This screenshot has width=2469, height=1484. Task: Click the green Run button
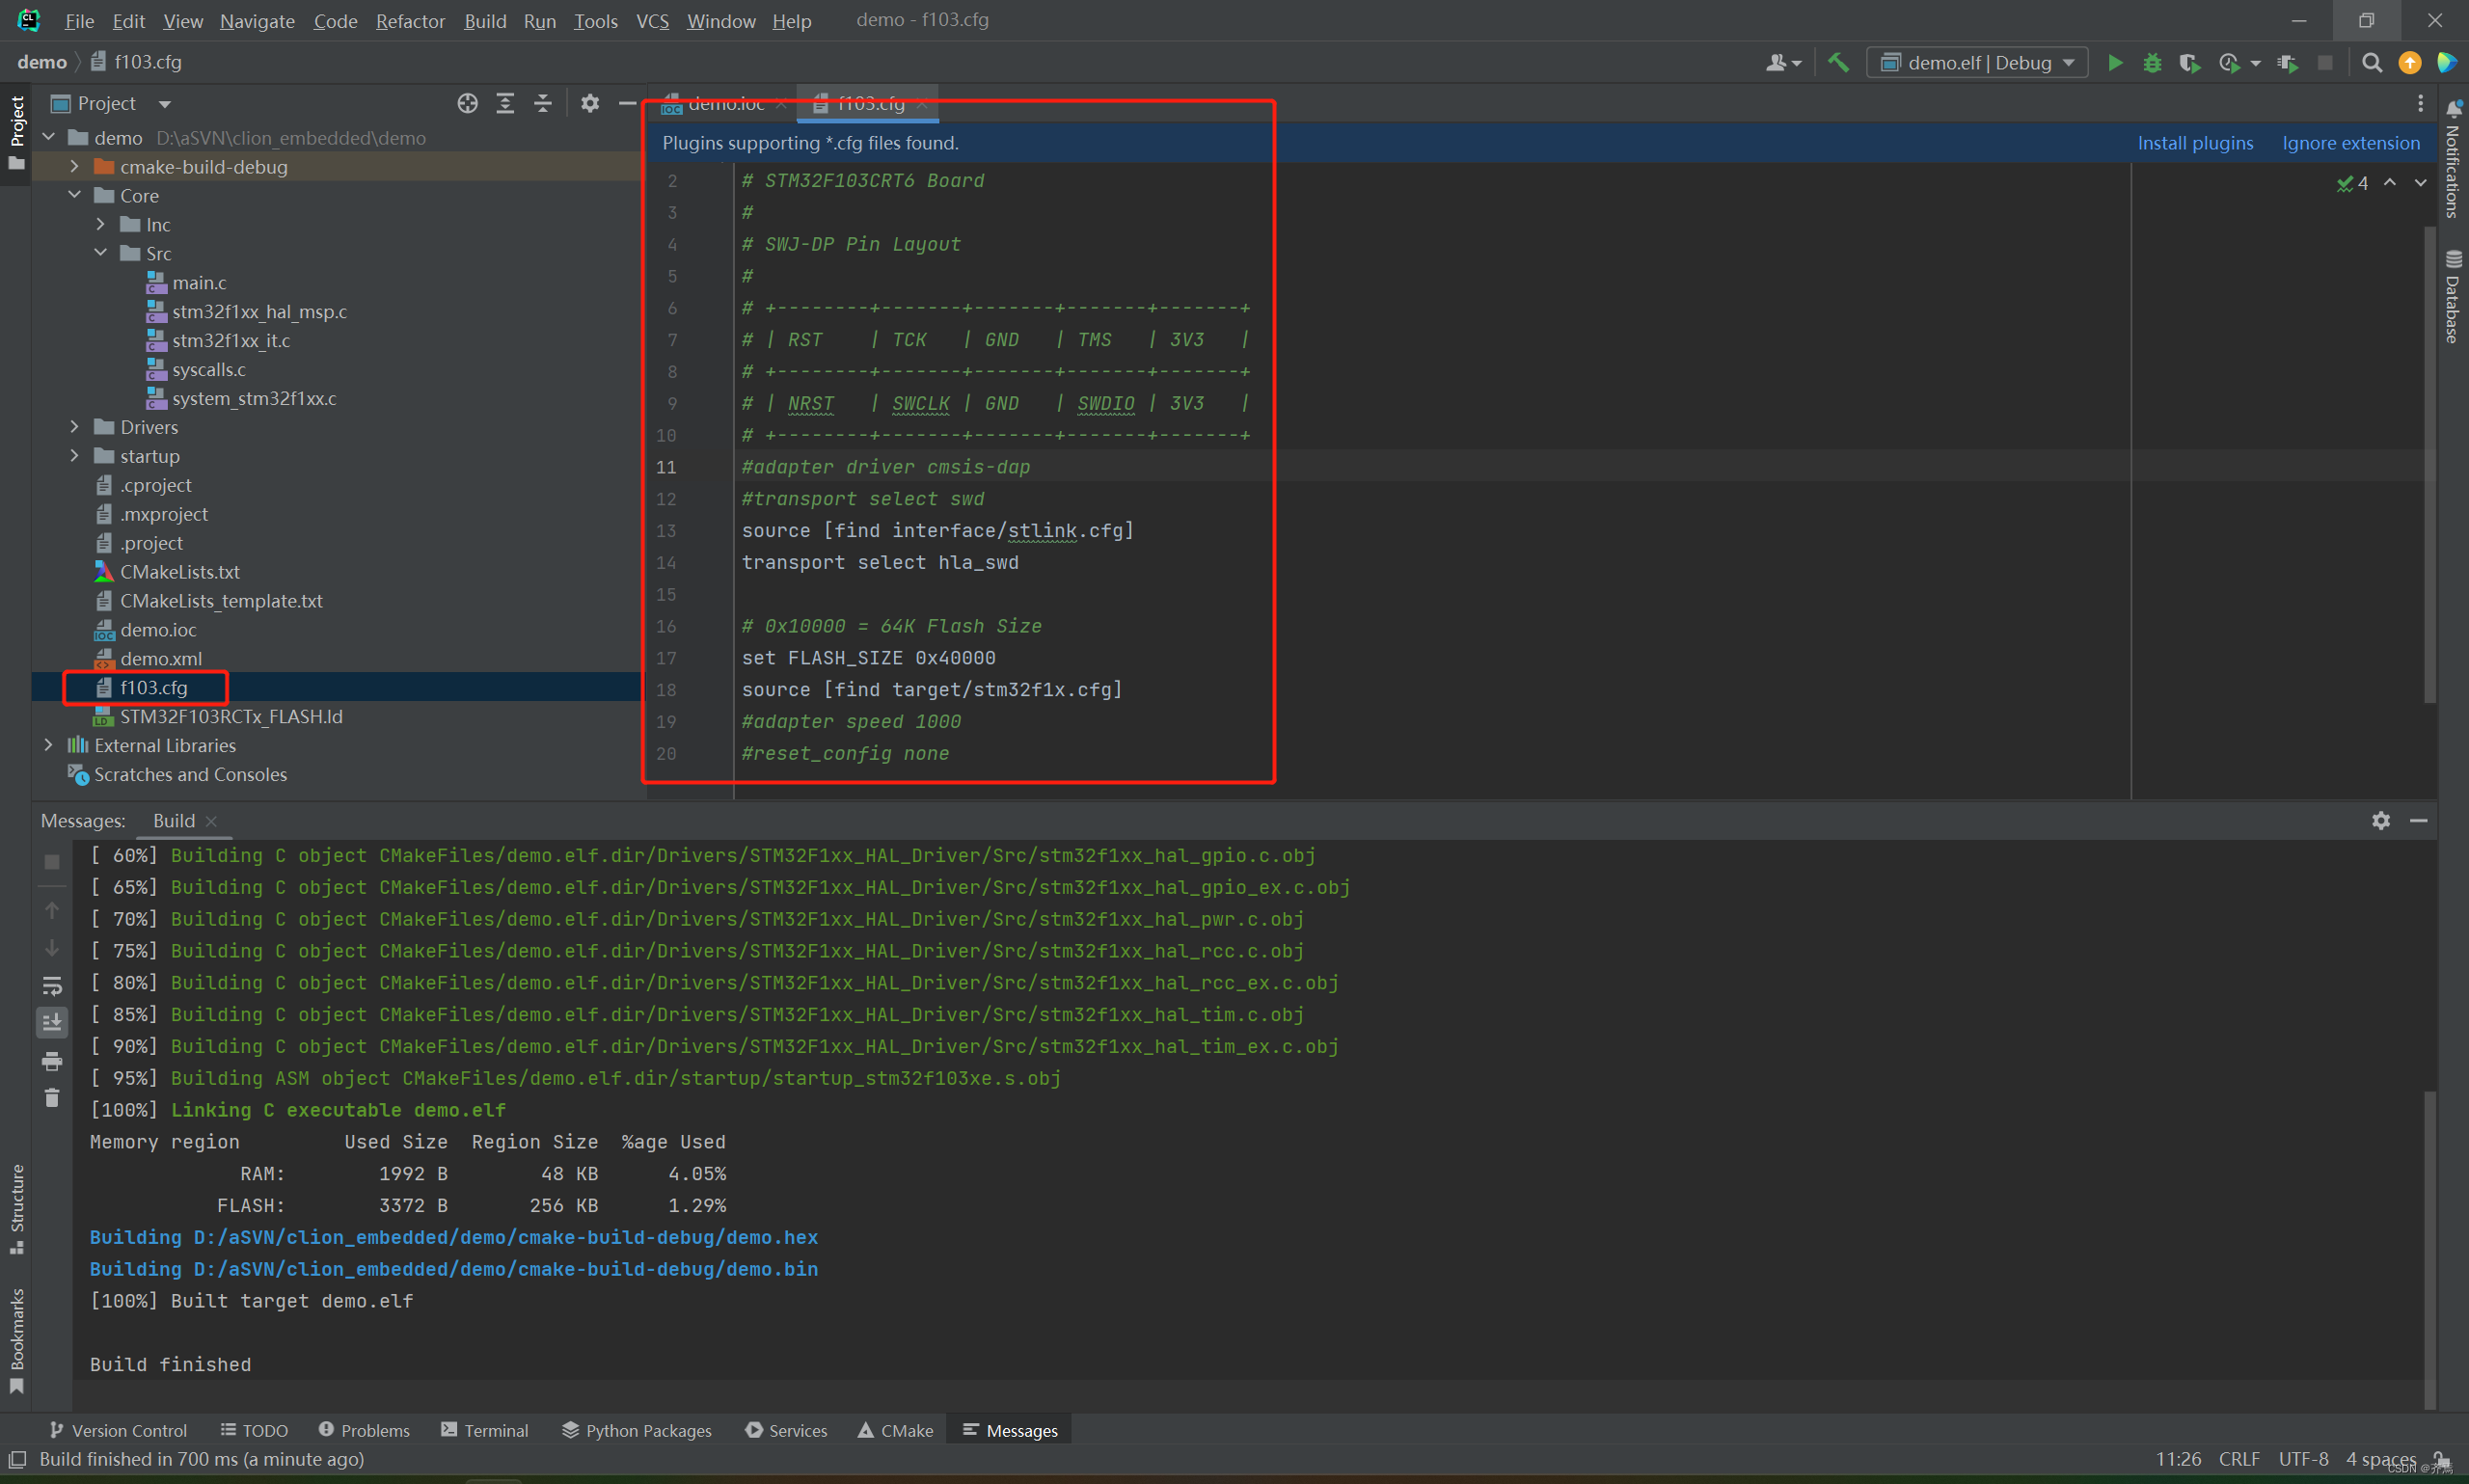[2115, 63]
